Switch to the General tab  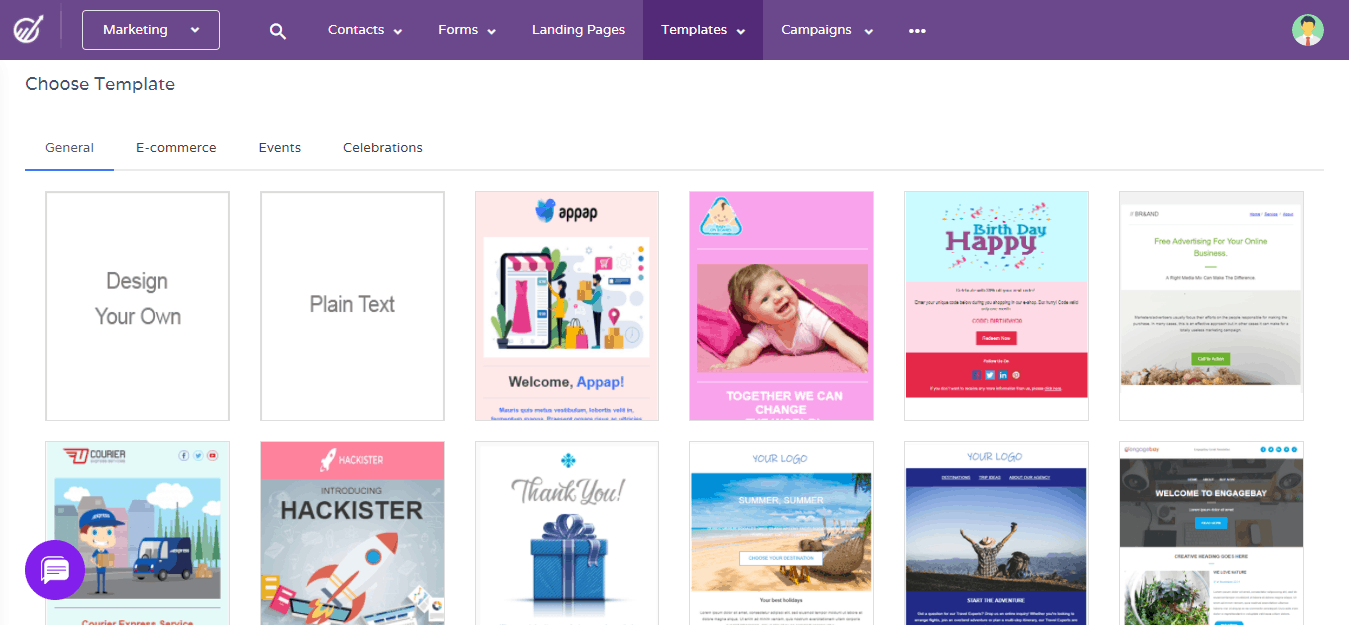pyautogui.click(x=69, y=148)
